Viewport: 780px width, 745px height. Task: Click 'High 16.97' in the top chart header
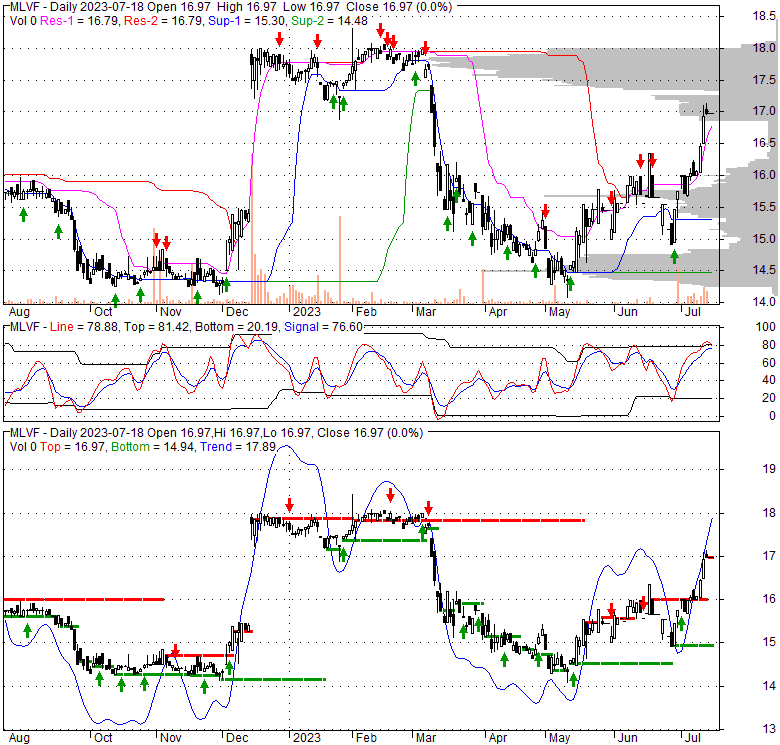pyautogui.click(x=246, y=7)
